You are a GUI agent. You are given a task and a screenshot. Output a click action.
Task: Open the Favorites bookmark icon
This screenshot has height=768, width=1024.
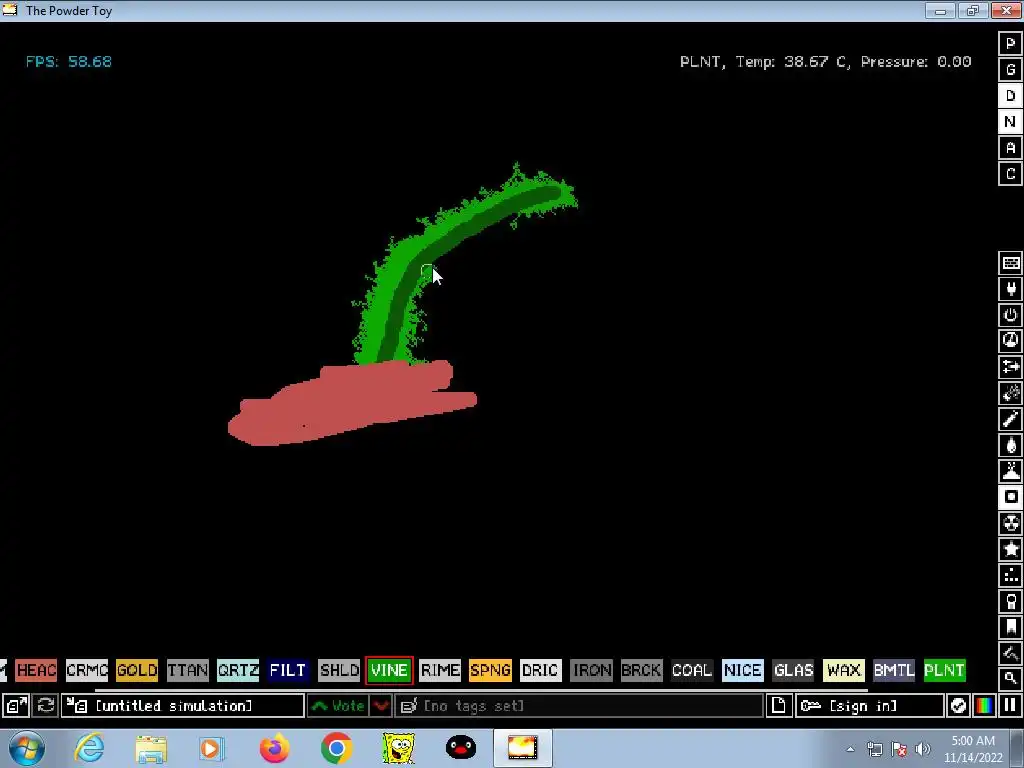(1010, 627)
